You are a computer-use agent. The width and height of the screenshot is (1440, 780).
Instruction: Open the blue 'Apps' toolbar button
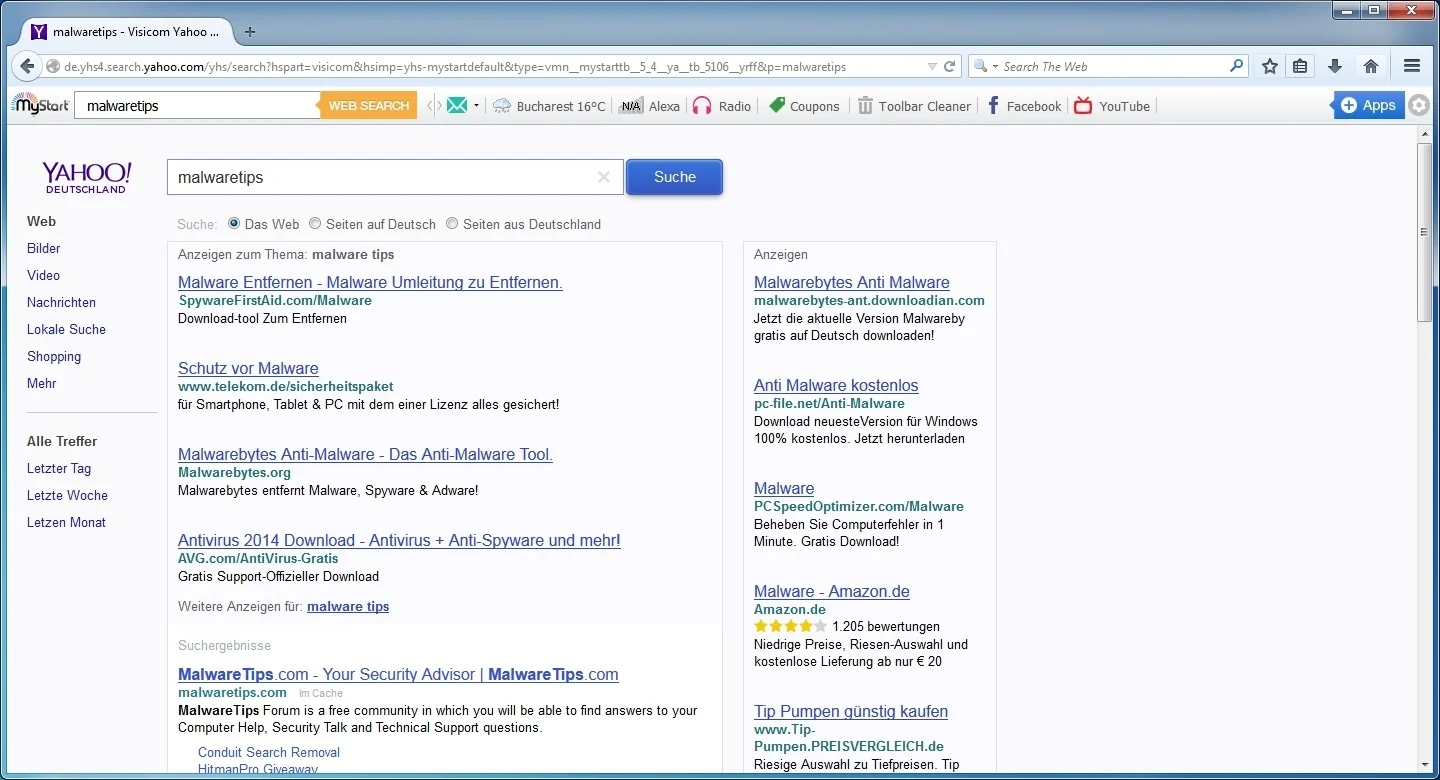[1368, 105]
